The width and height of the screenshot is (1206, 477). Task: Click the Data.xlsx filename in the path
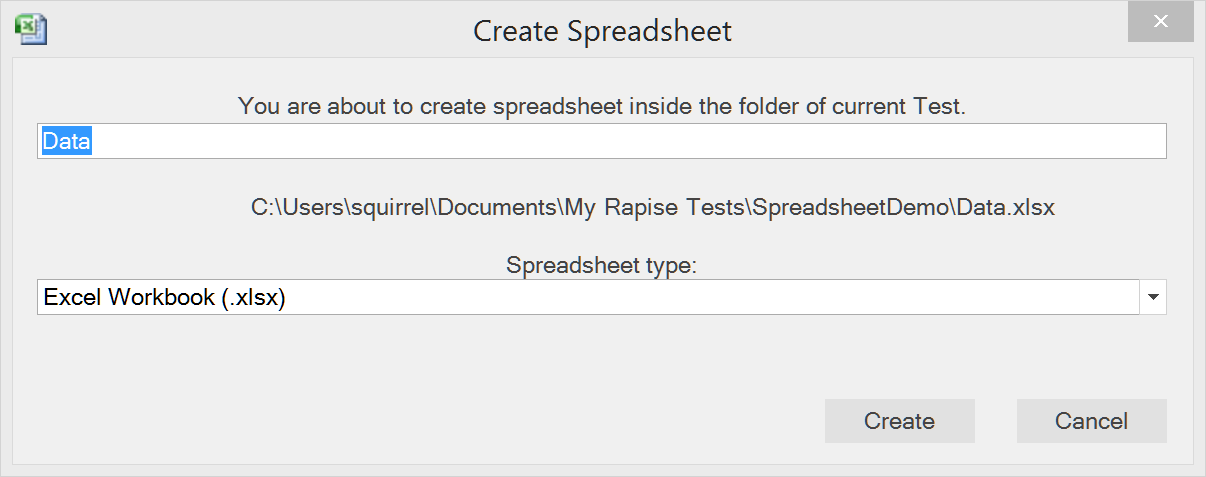[x=1005, y=208]
